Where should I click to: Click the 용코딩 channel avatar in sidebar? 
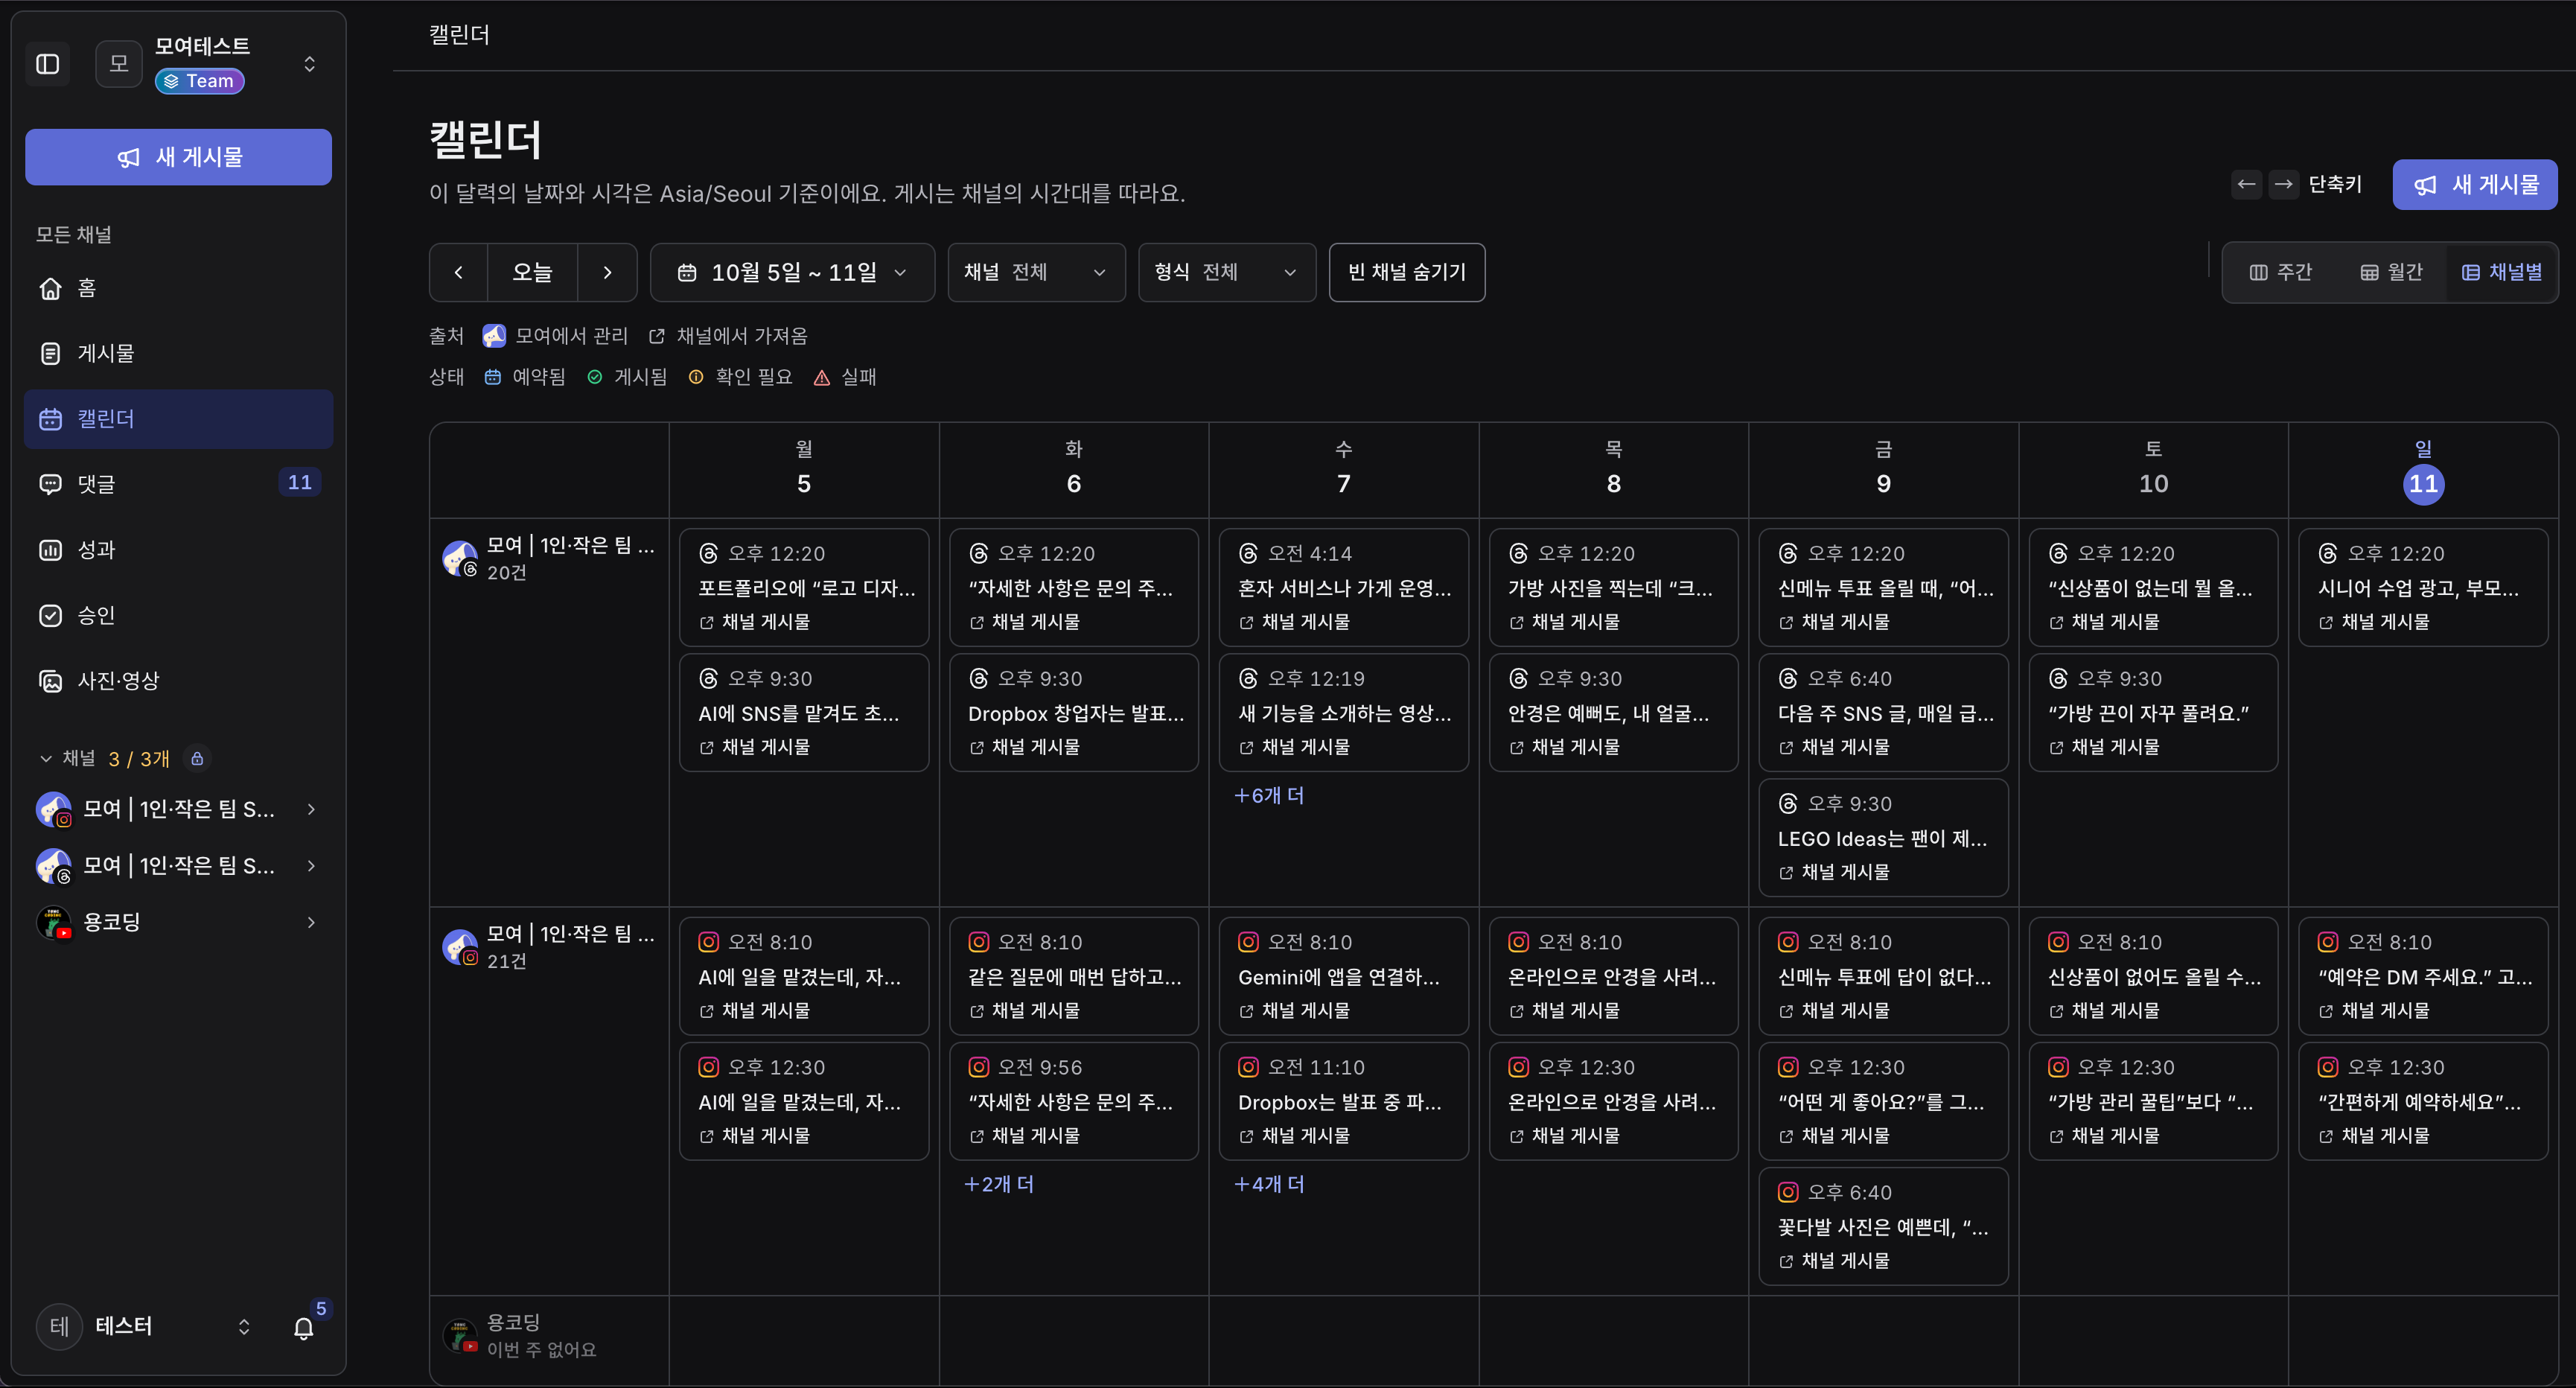[x=54, y=922]
